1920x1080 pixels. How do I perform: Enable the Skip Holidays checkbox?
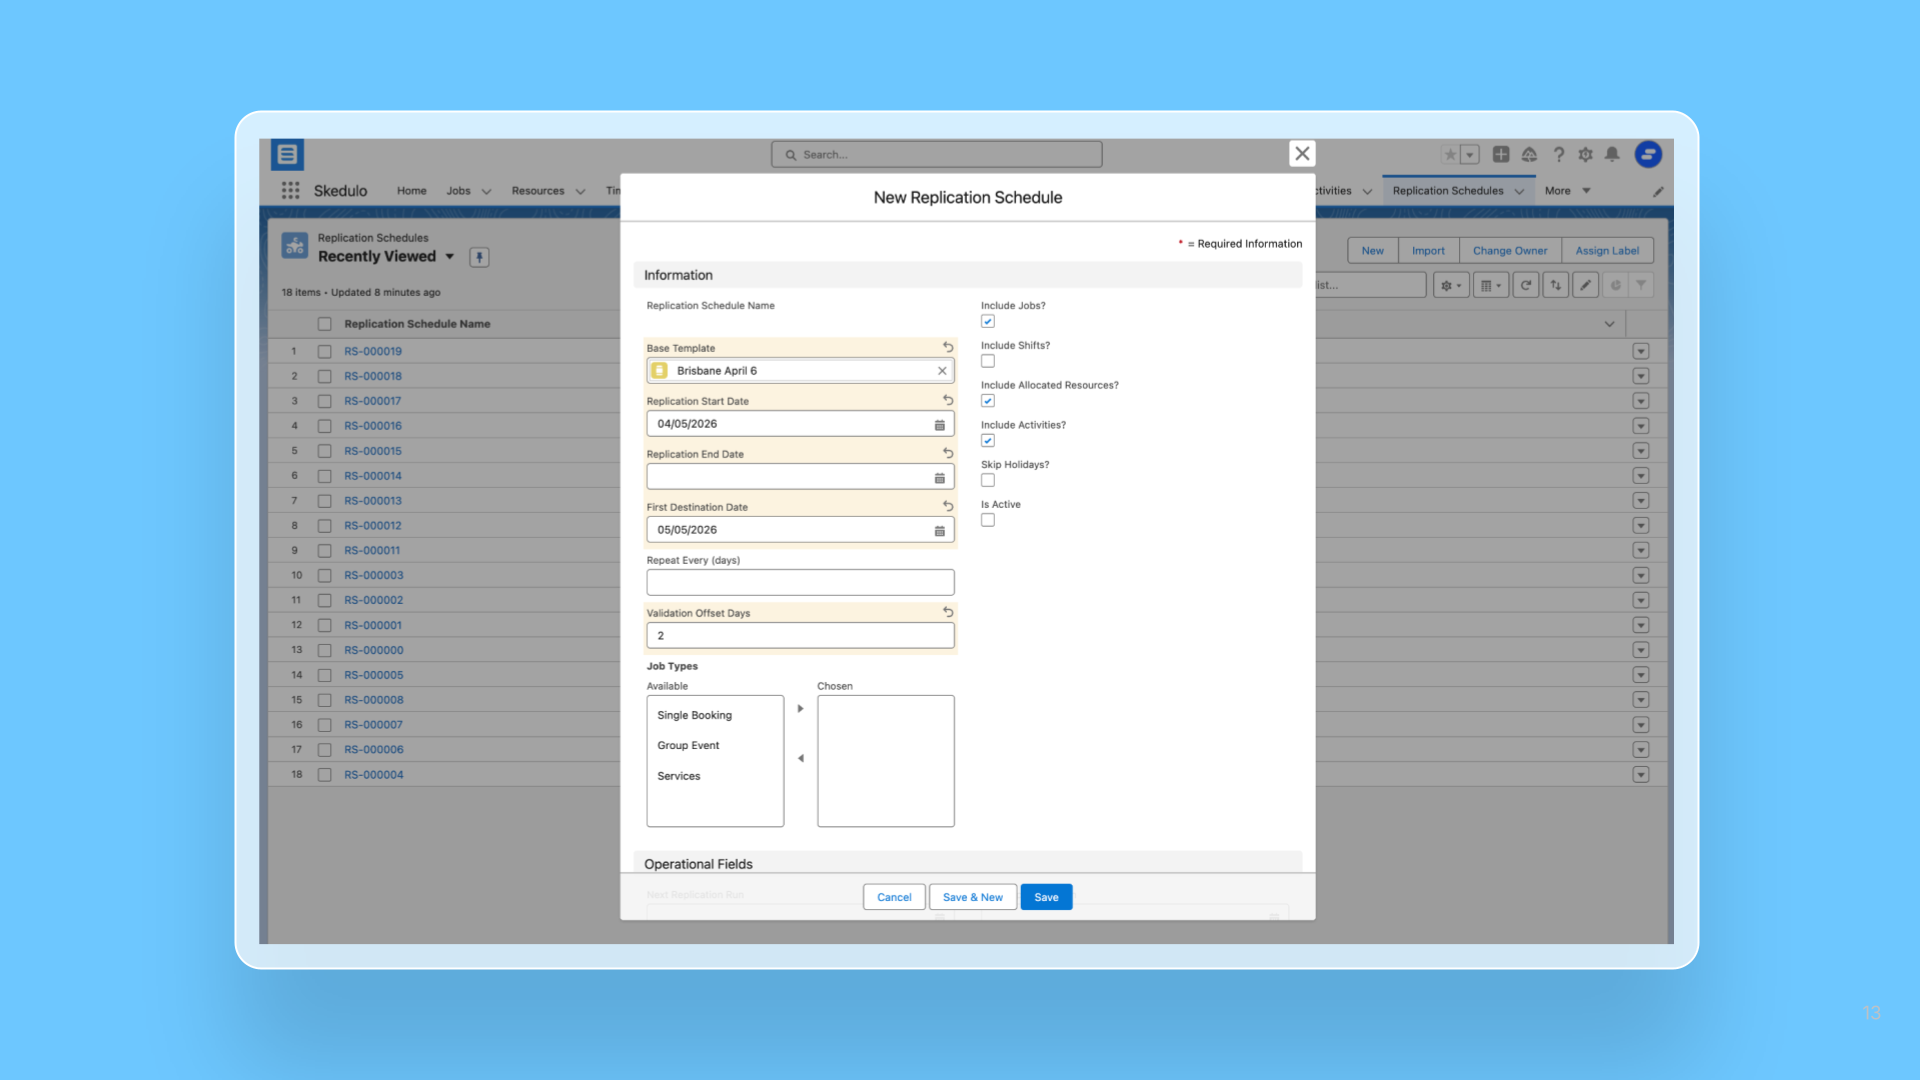point(987,480)
